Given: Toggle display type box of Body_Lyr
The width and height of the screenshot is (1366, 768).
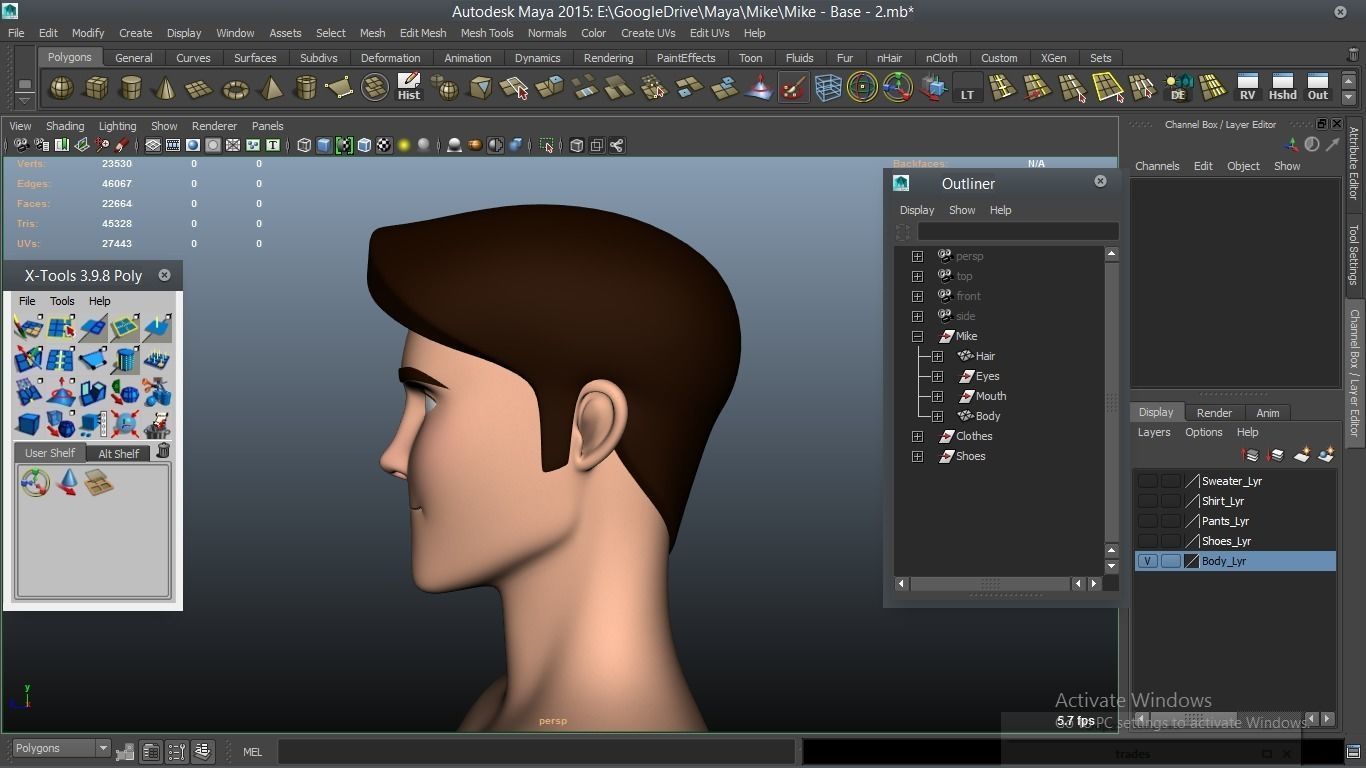Looking at the screenshot, I should coord(1170,561).
